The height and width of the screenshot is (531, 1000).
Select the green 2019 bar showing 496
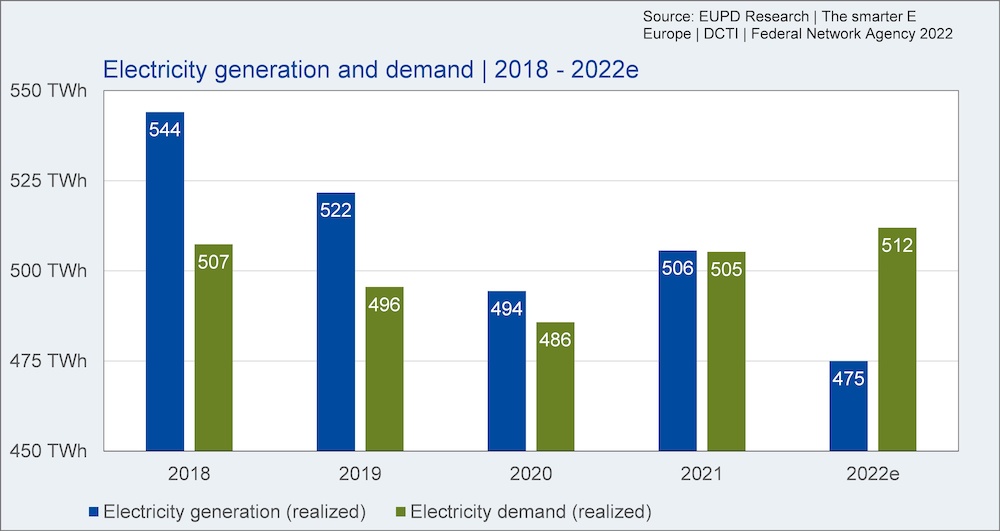[385, 368]
